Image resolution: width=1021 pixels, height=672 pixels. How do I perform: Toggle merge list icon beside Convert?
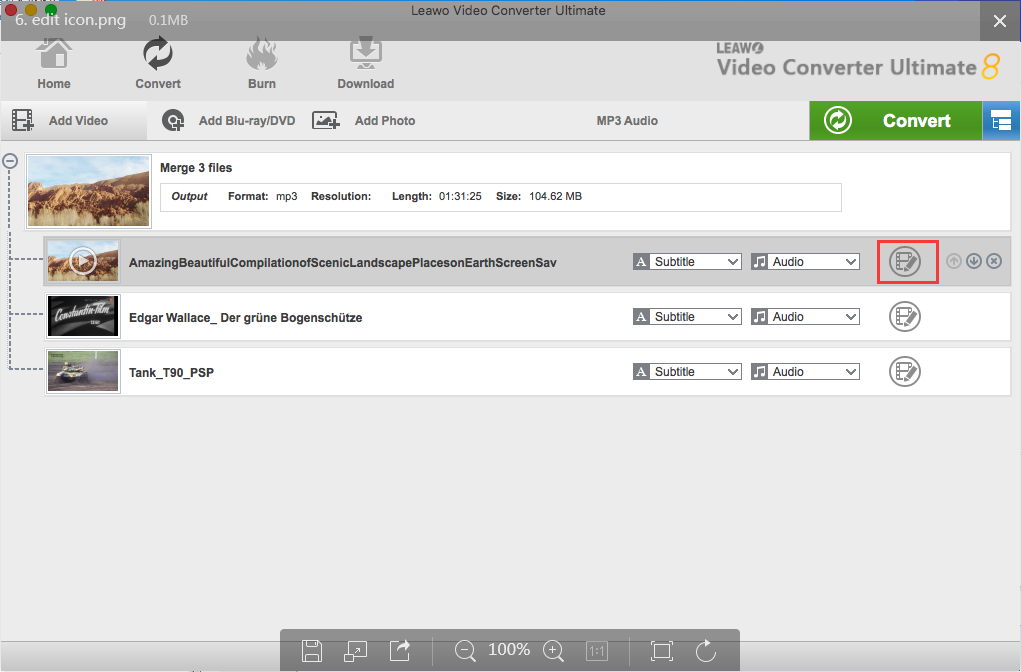tap(1001, 120)
